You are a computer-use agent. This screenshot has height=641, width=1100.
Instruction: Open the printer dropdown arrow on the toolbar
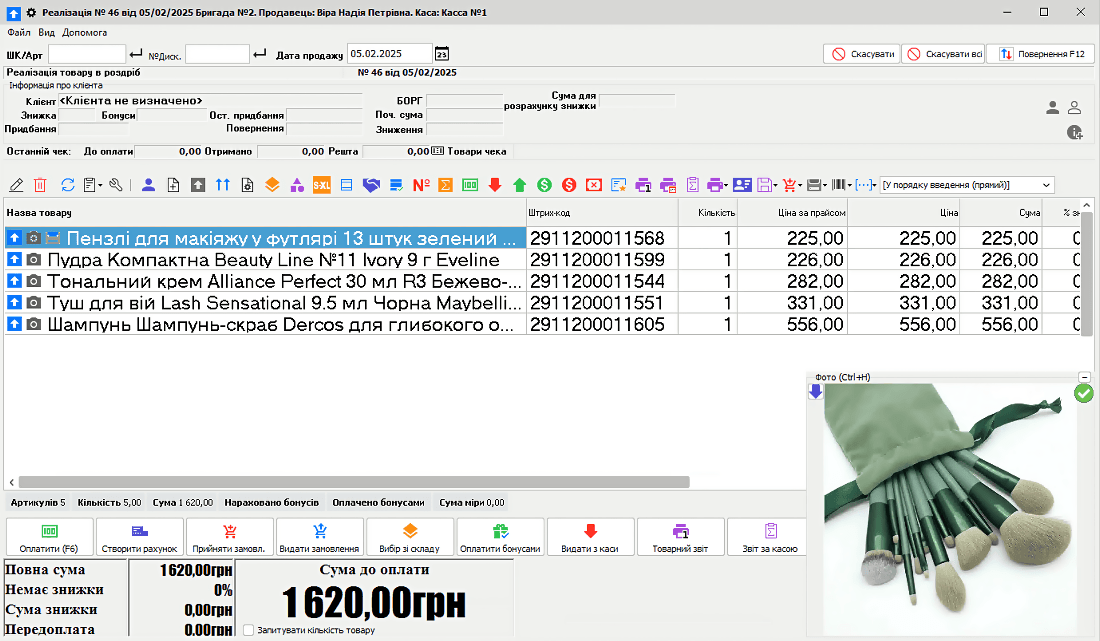(726, 185)
